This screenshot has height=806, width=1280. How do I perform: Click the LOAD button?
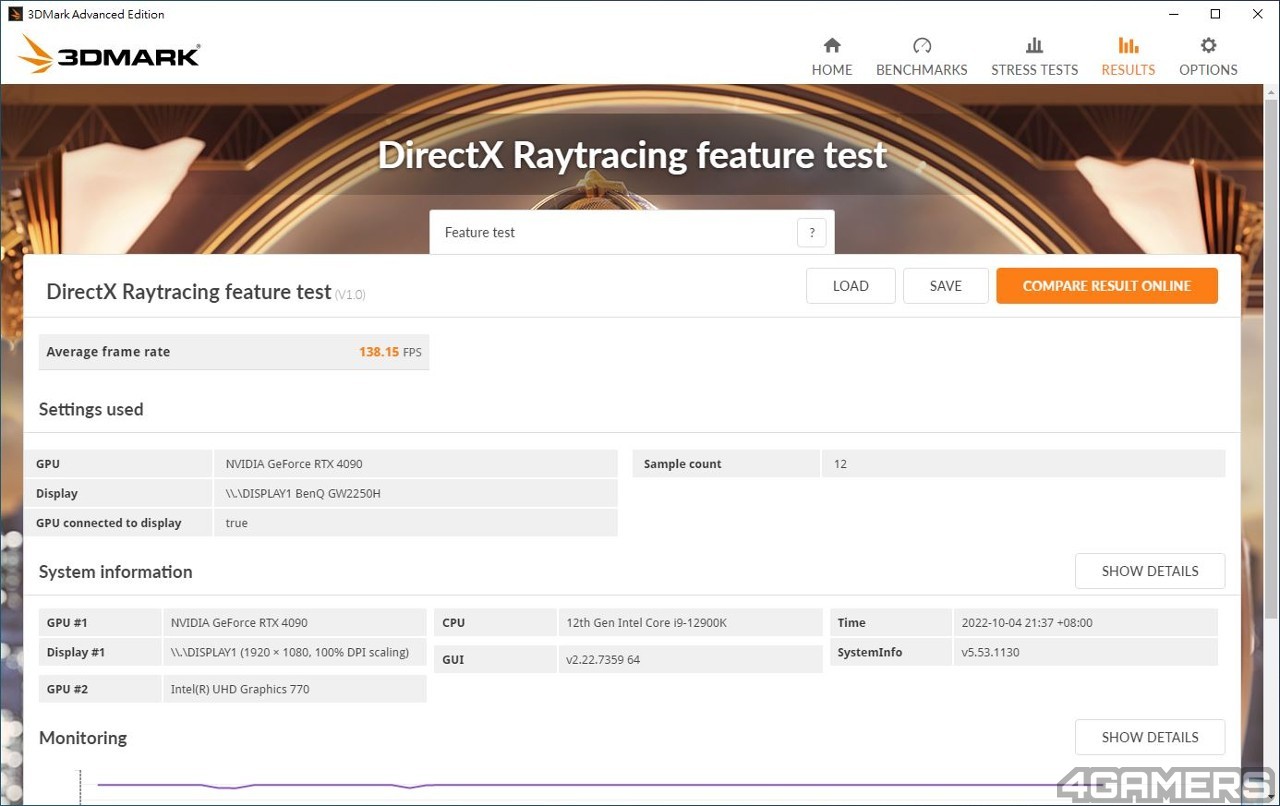click(x=850, y=286)
